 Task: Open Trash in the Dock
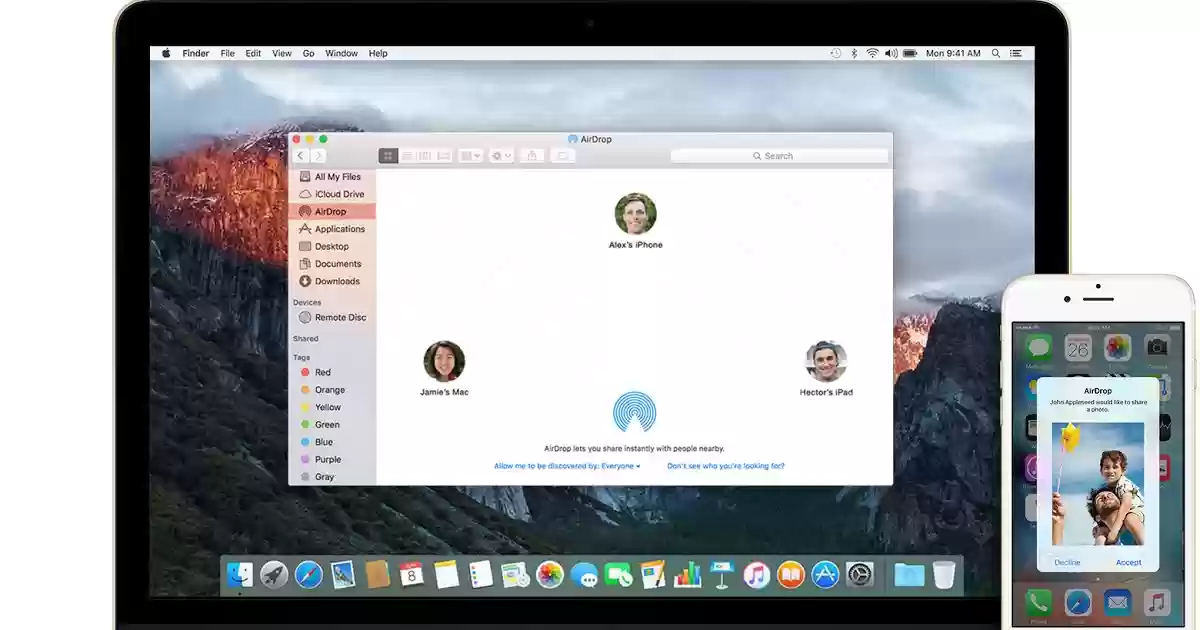pyautogui.click(x=944, y=575)
